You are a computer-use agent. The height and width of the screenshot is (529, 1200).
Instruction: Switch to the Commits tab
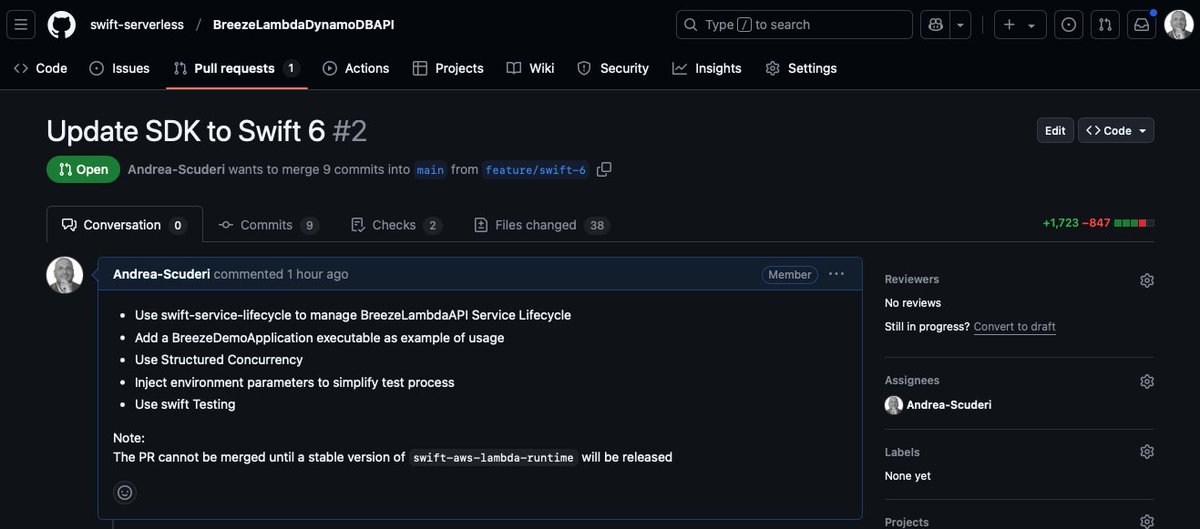(x=269, y=225)
